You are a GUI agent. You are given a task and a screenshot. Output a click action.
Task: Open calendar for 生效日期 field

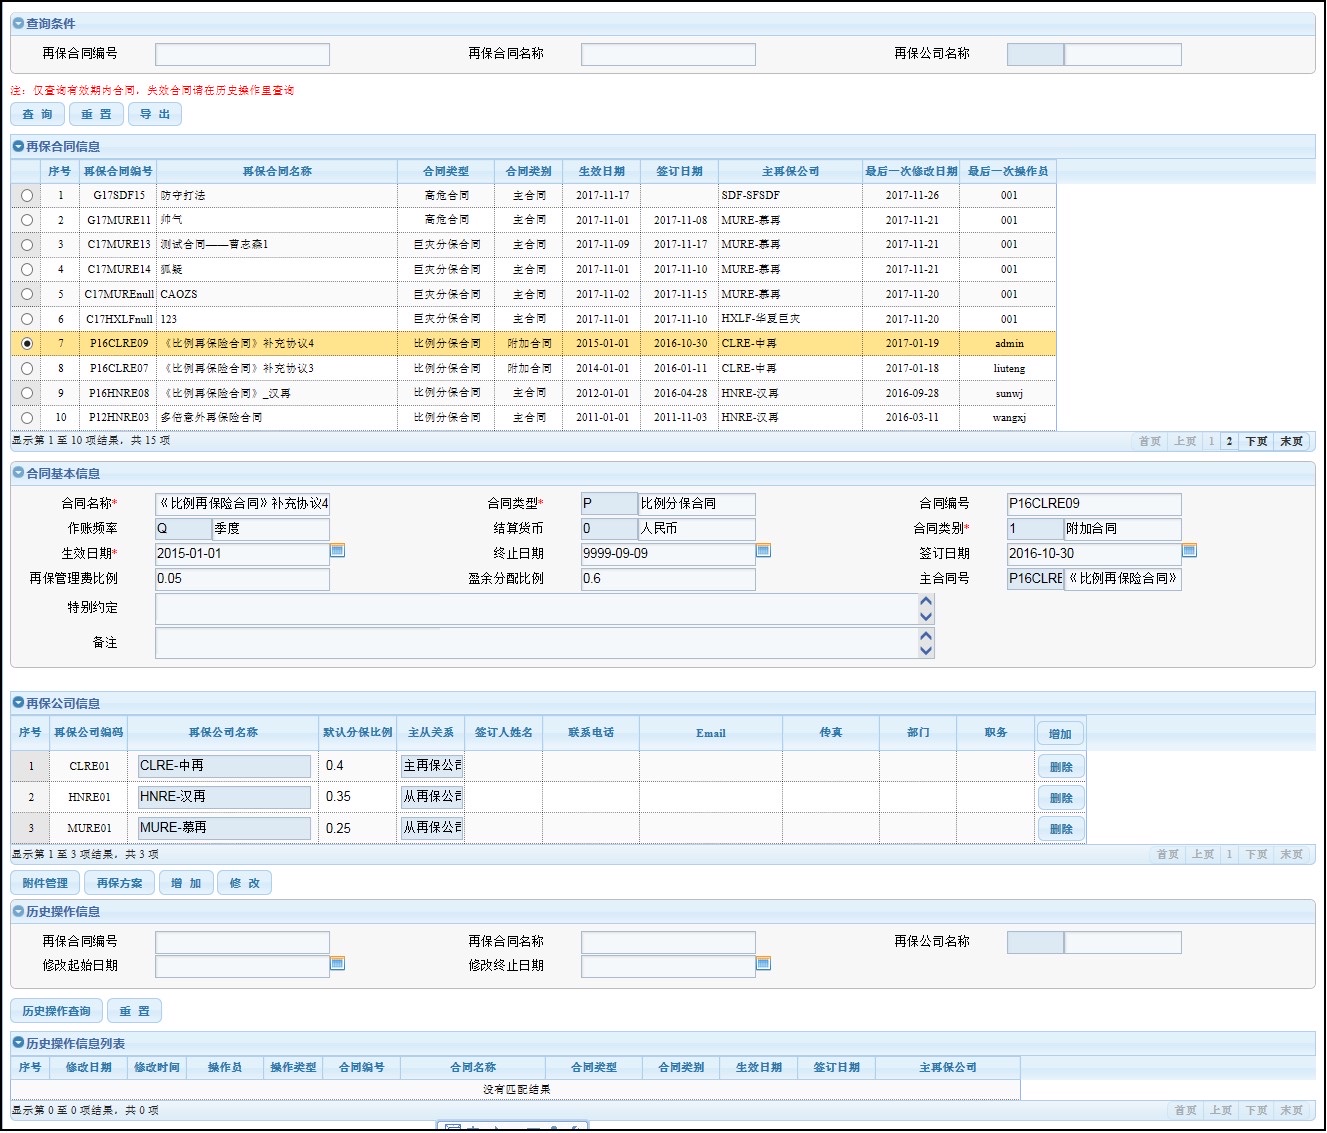(338, 551)
